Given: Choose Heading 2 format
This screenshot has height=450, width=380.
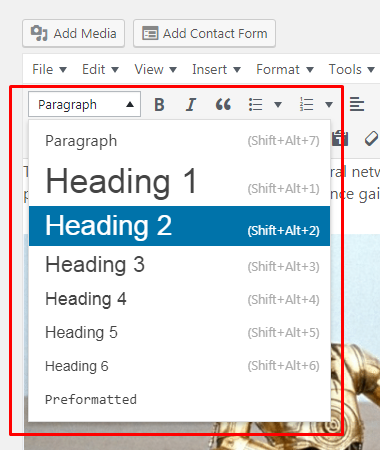Looking at the screenshot, I should (x=179, y=226).
